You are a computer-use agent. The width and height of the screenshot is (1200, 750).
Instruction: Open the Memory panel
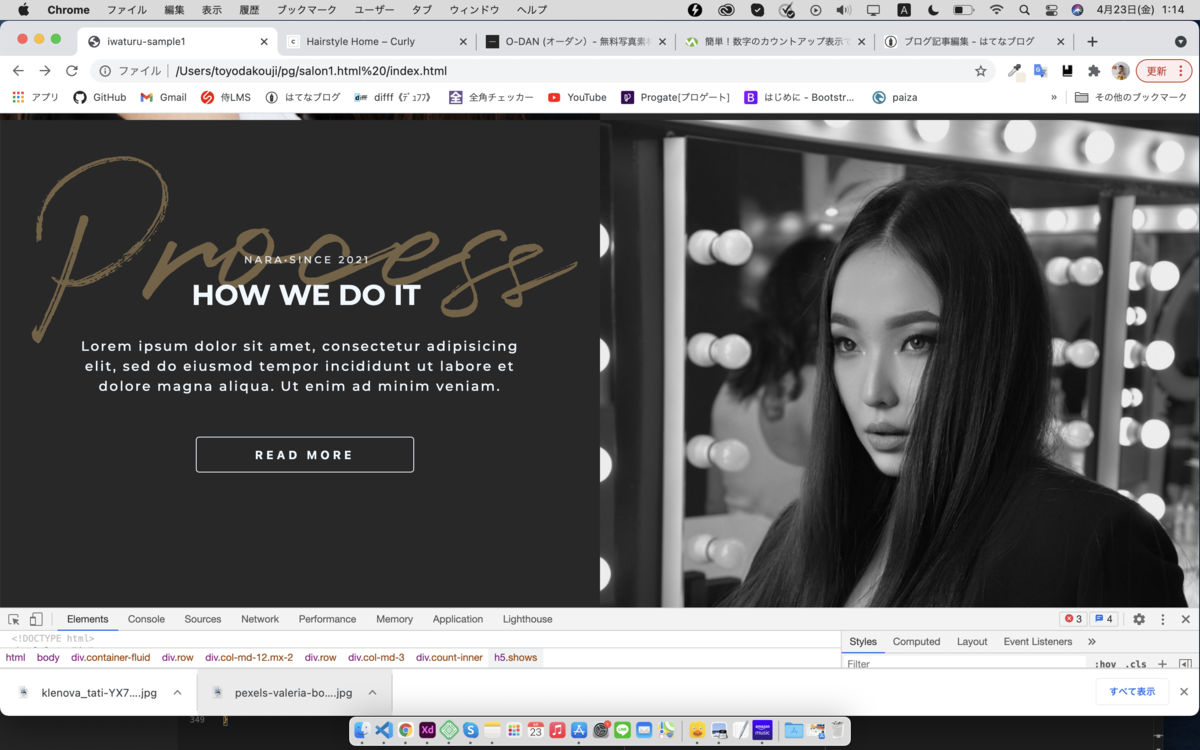394,619
